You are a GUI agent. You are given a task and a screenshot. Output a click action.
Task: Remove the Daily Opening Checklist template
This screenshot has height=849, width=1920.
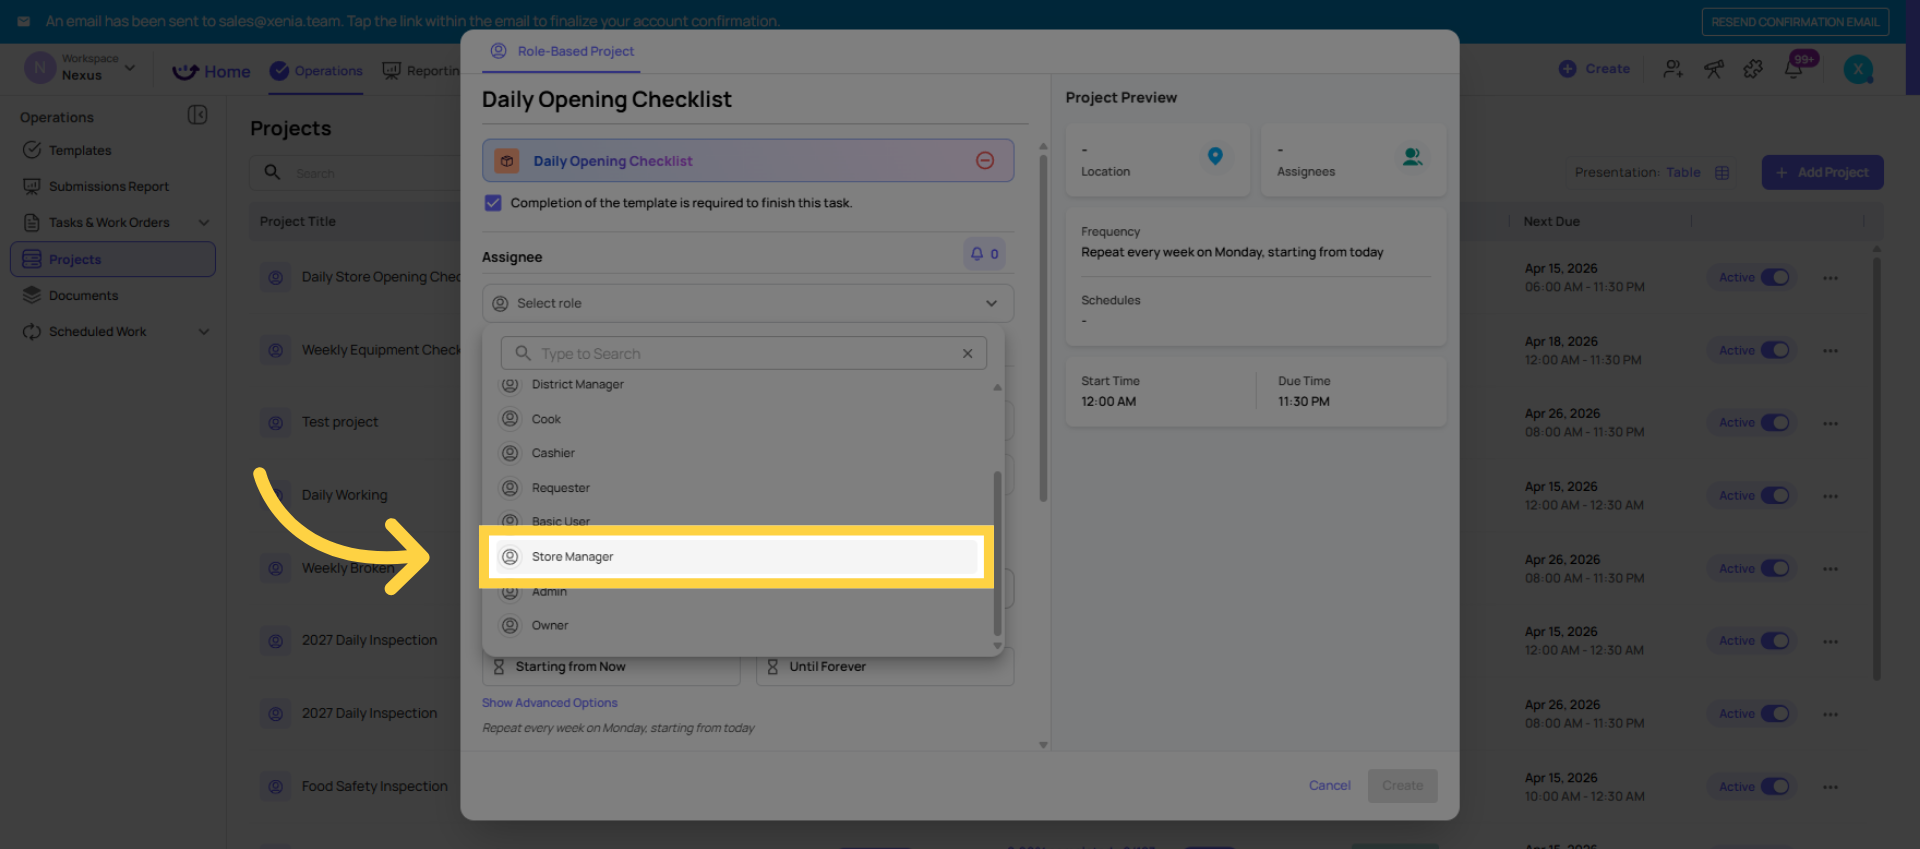(985, 161)
